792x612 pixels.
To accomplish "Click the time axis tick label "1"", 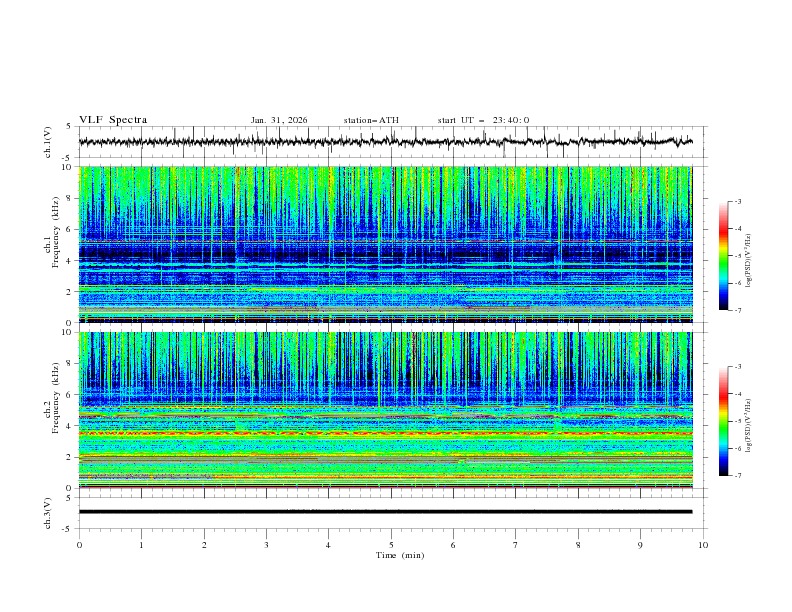I will coord(141,545).
